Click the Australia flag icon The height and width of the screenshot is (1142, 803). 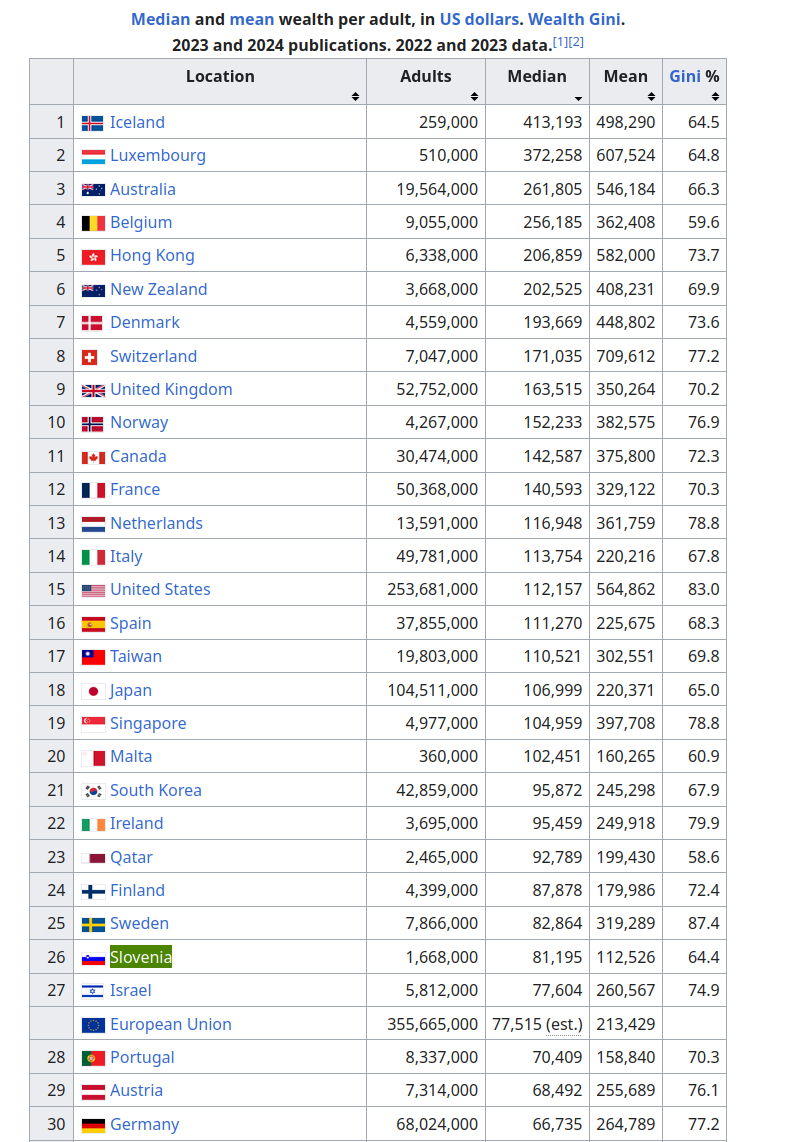92,190
